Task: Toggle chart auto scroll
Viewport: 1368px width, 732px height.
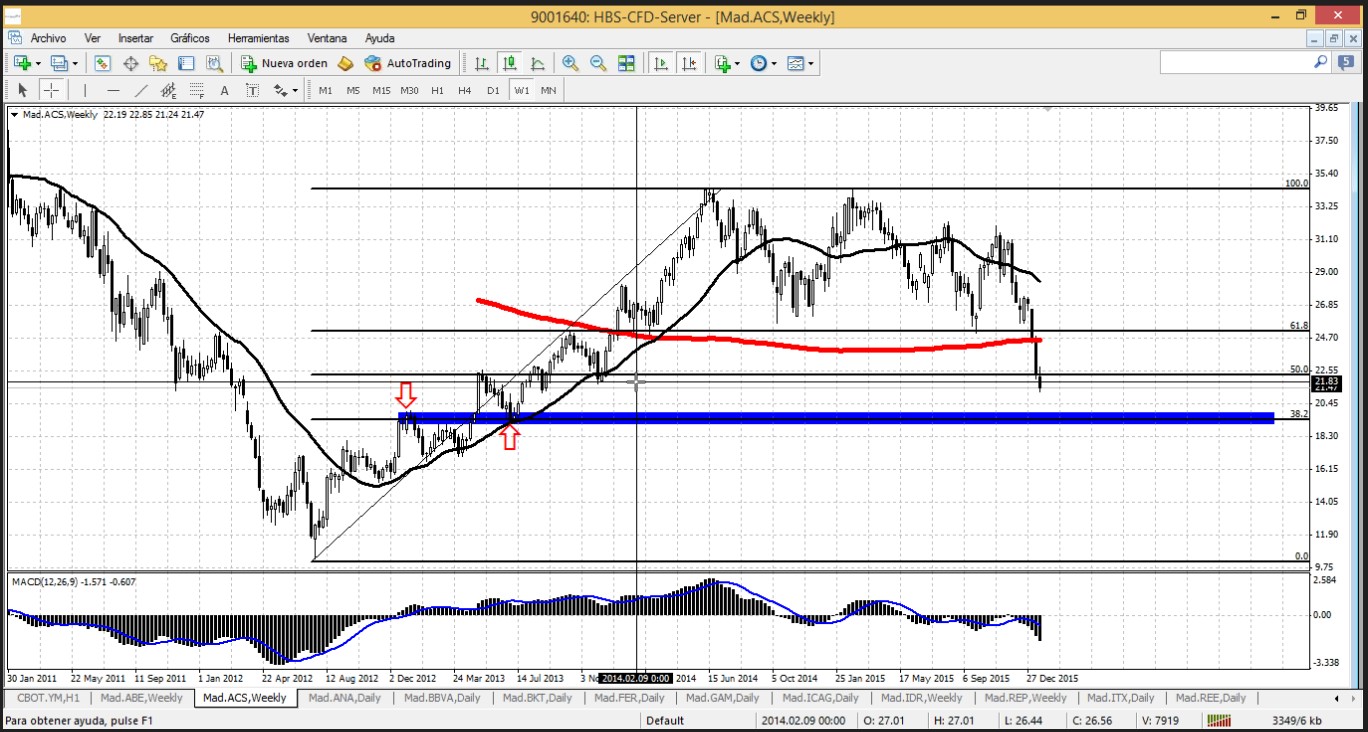Action: tap(661, 63)
